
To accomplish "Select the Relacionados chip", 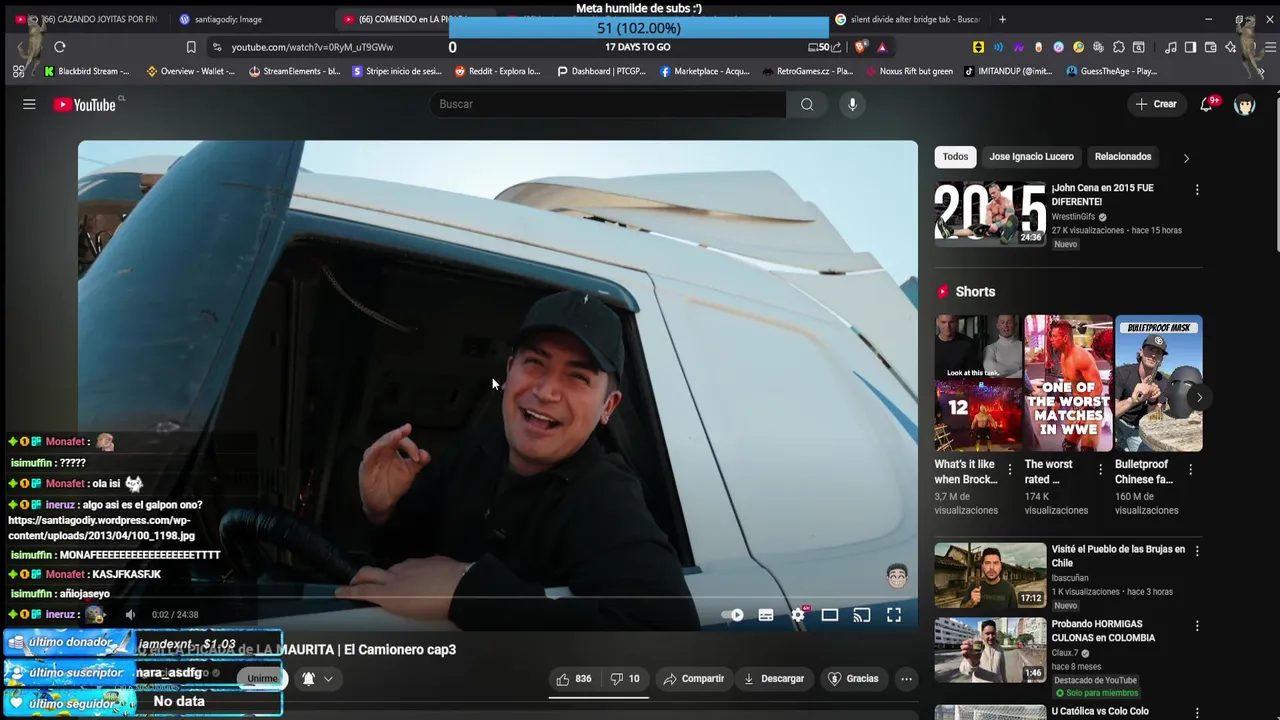I will click(1123, 157).
